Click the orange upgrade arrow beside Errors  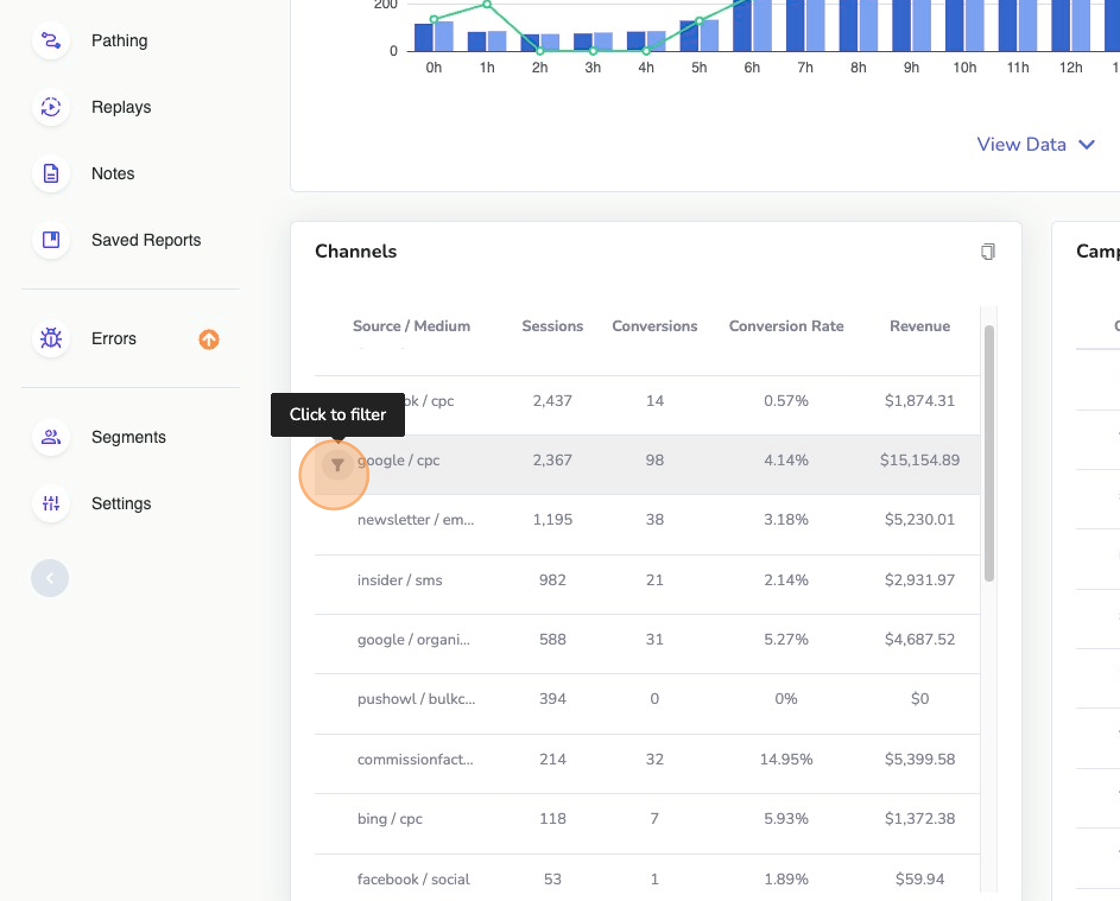pos(209,340)
